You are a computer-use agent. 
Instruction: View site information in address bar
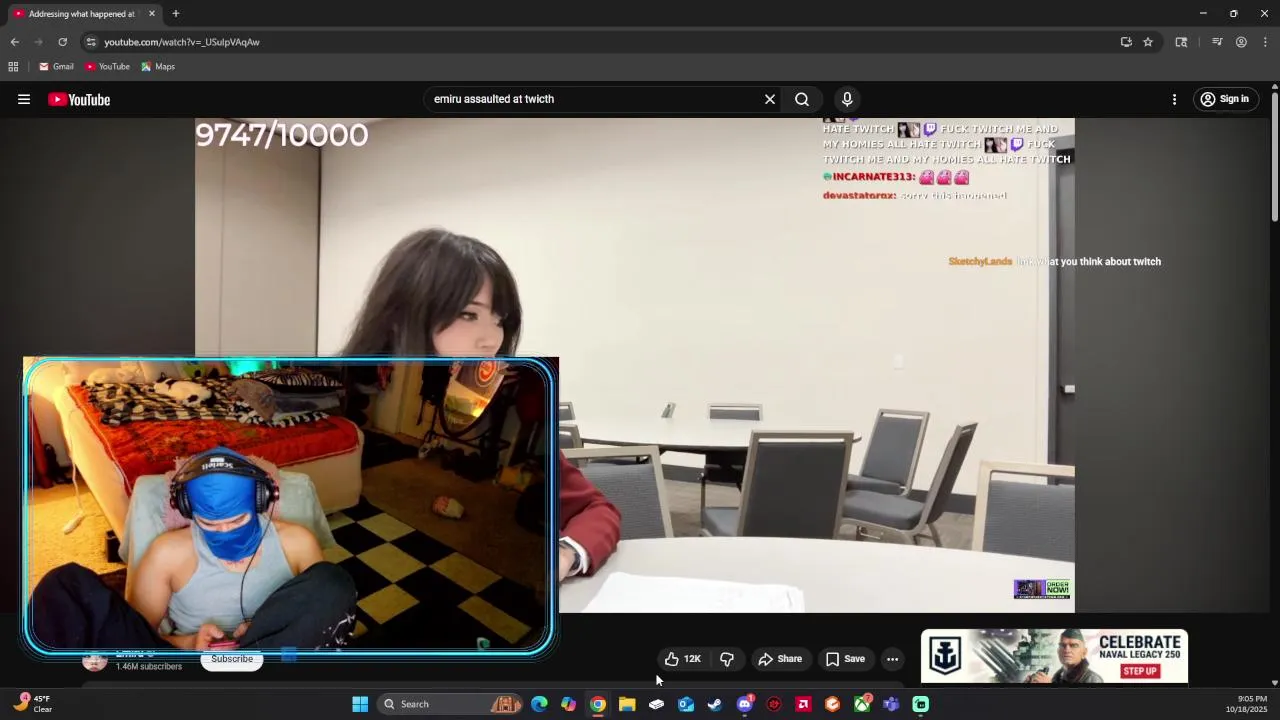[x=91, y=42]
